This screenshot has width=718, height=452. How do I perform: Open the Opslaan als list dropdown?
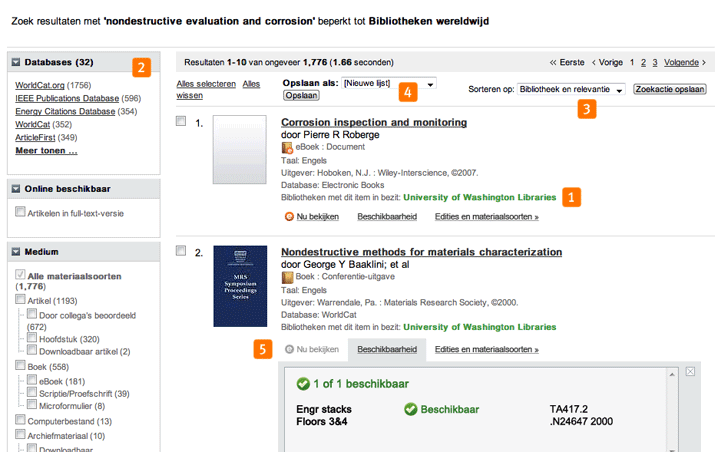pyautogui.click(x=431, y=84)
